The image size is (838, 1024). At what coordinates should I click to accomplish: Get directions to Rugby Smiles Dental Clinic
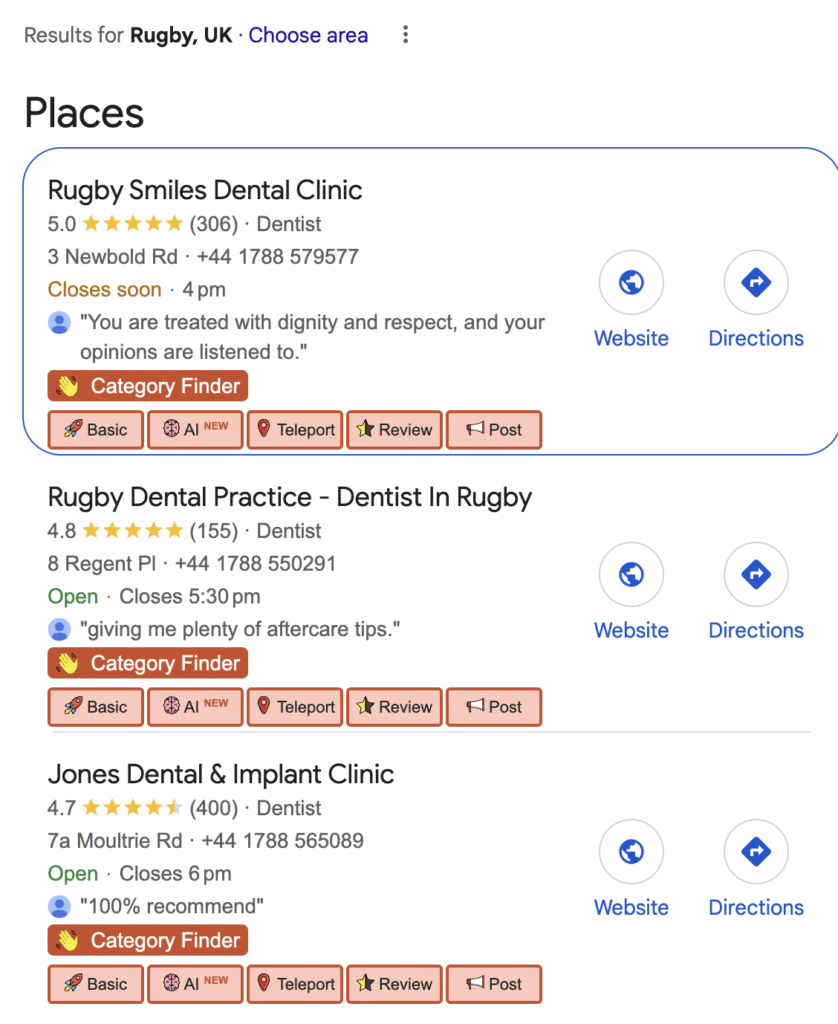[x=756, y=283]
